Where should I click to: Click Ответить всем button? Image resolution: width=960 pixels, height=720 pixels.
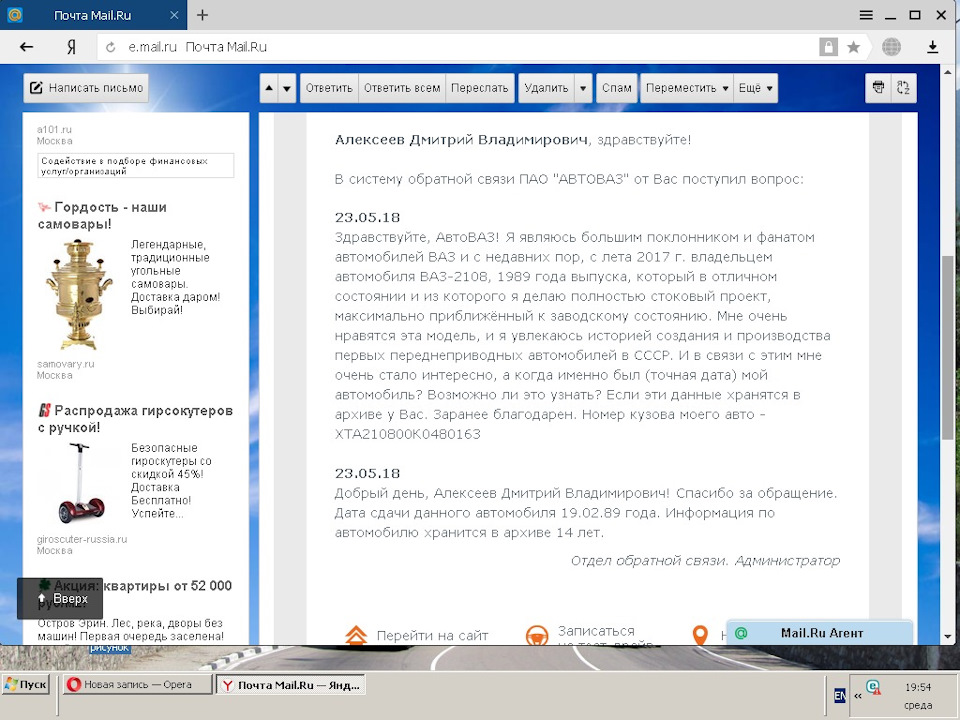402,88
